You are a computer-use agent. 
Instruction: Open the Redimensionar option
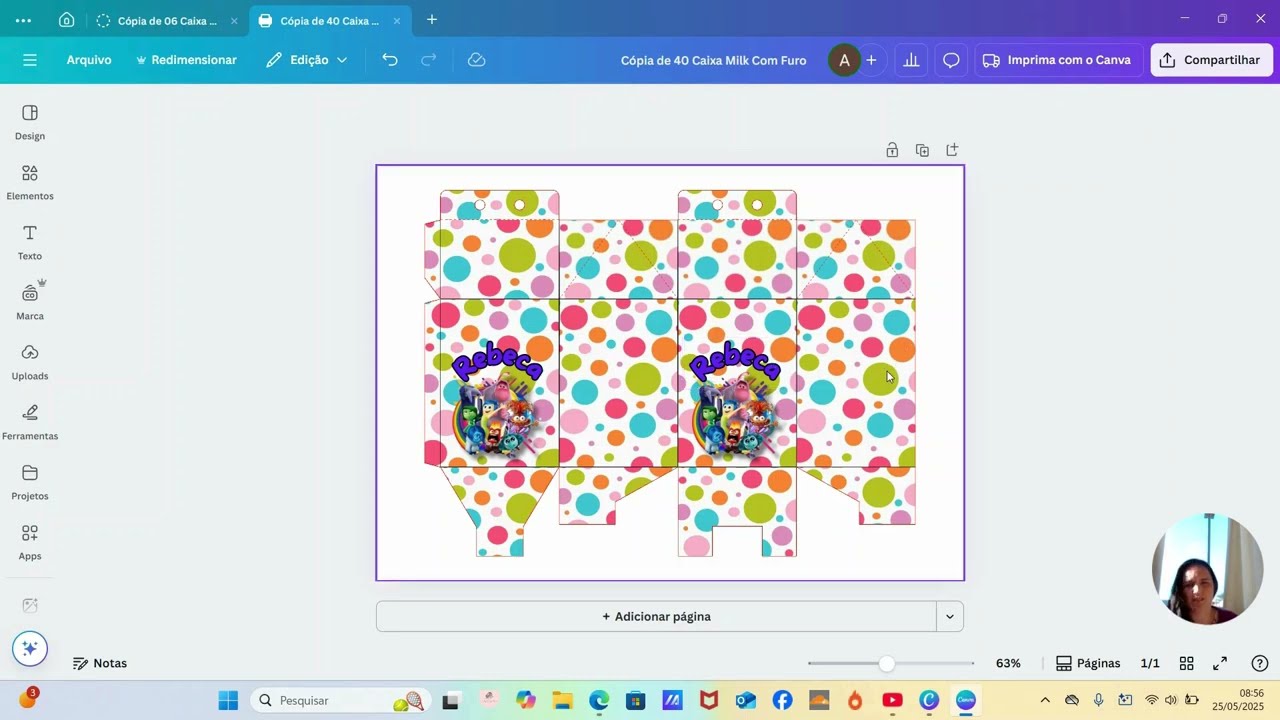(x=186, y=60)
